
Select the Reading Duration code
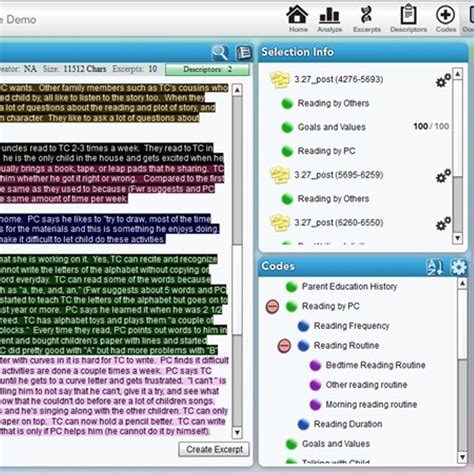tap(348, 424)
